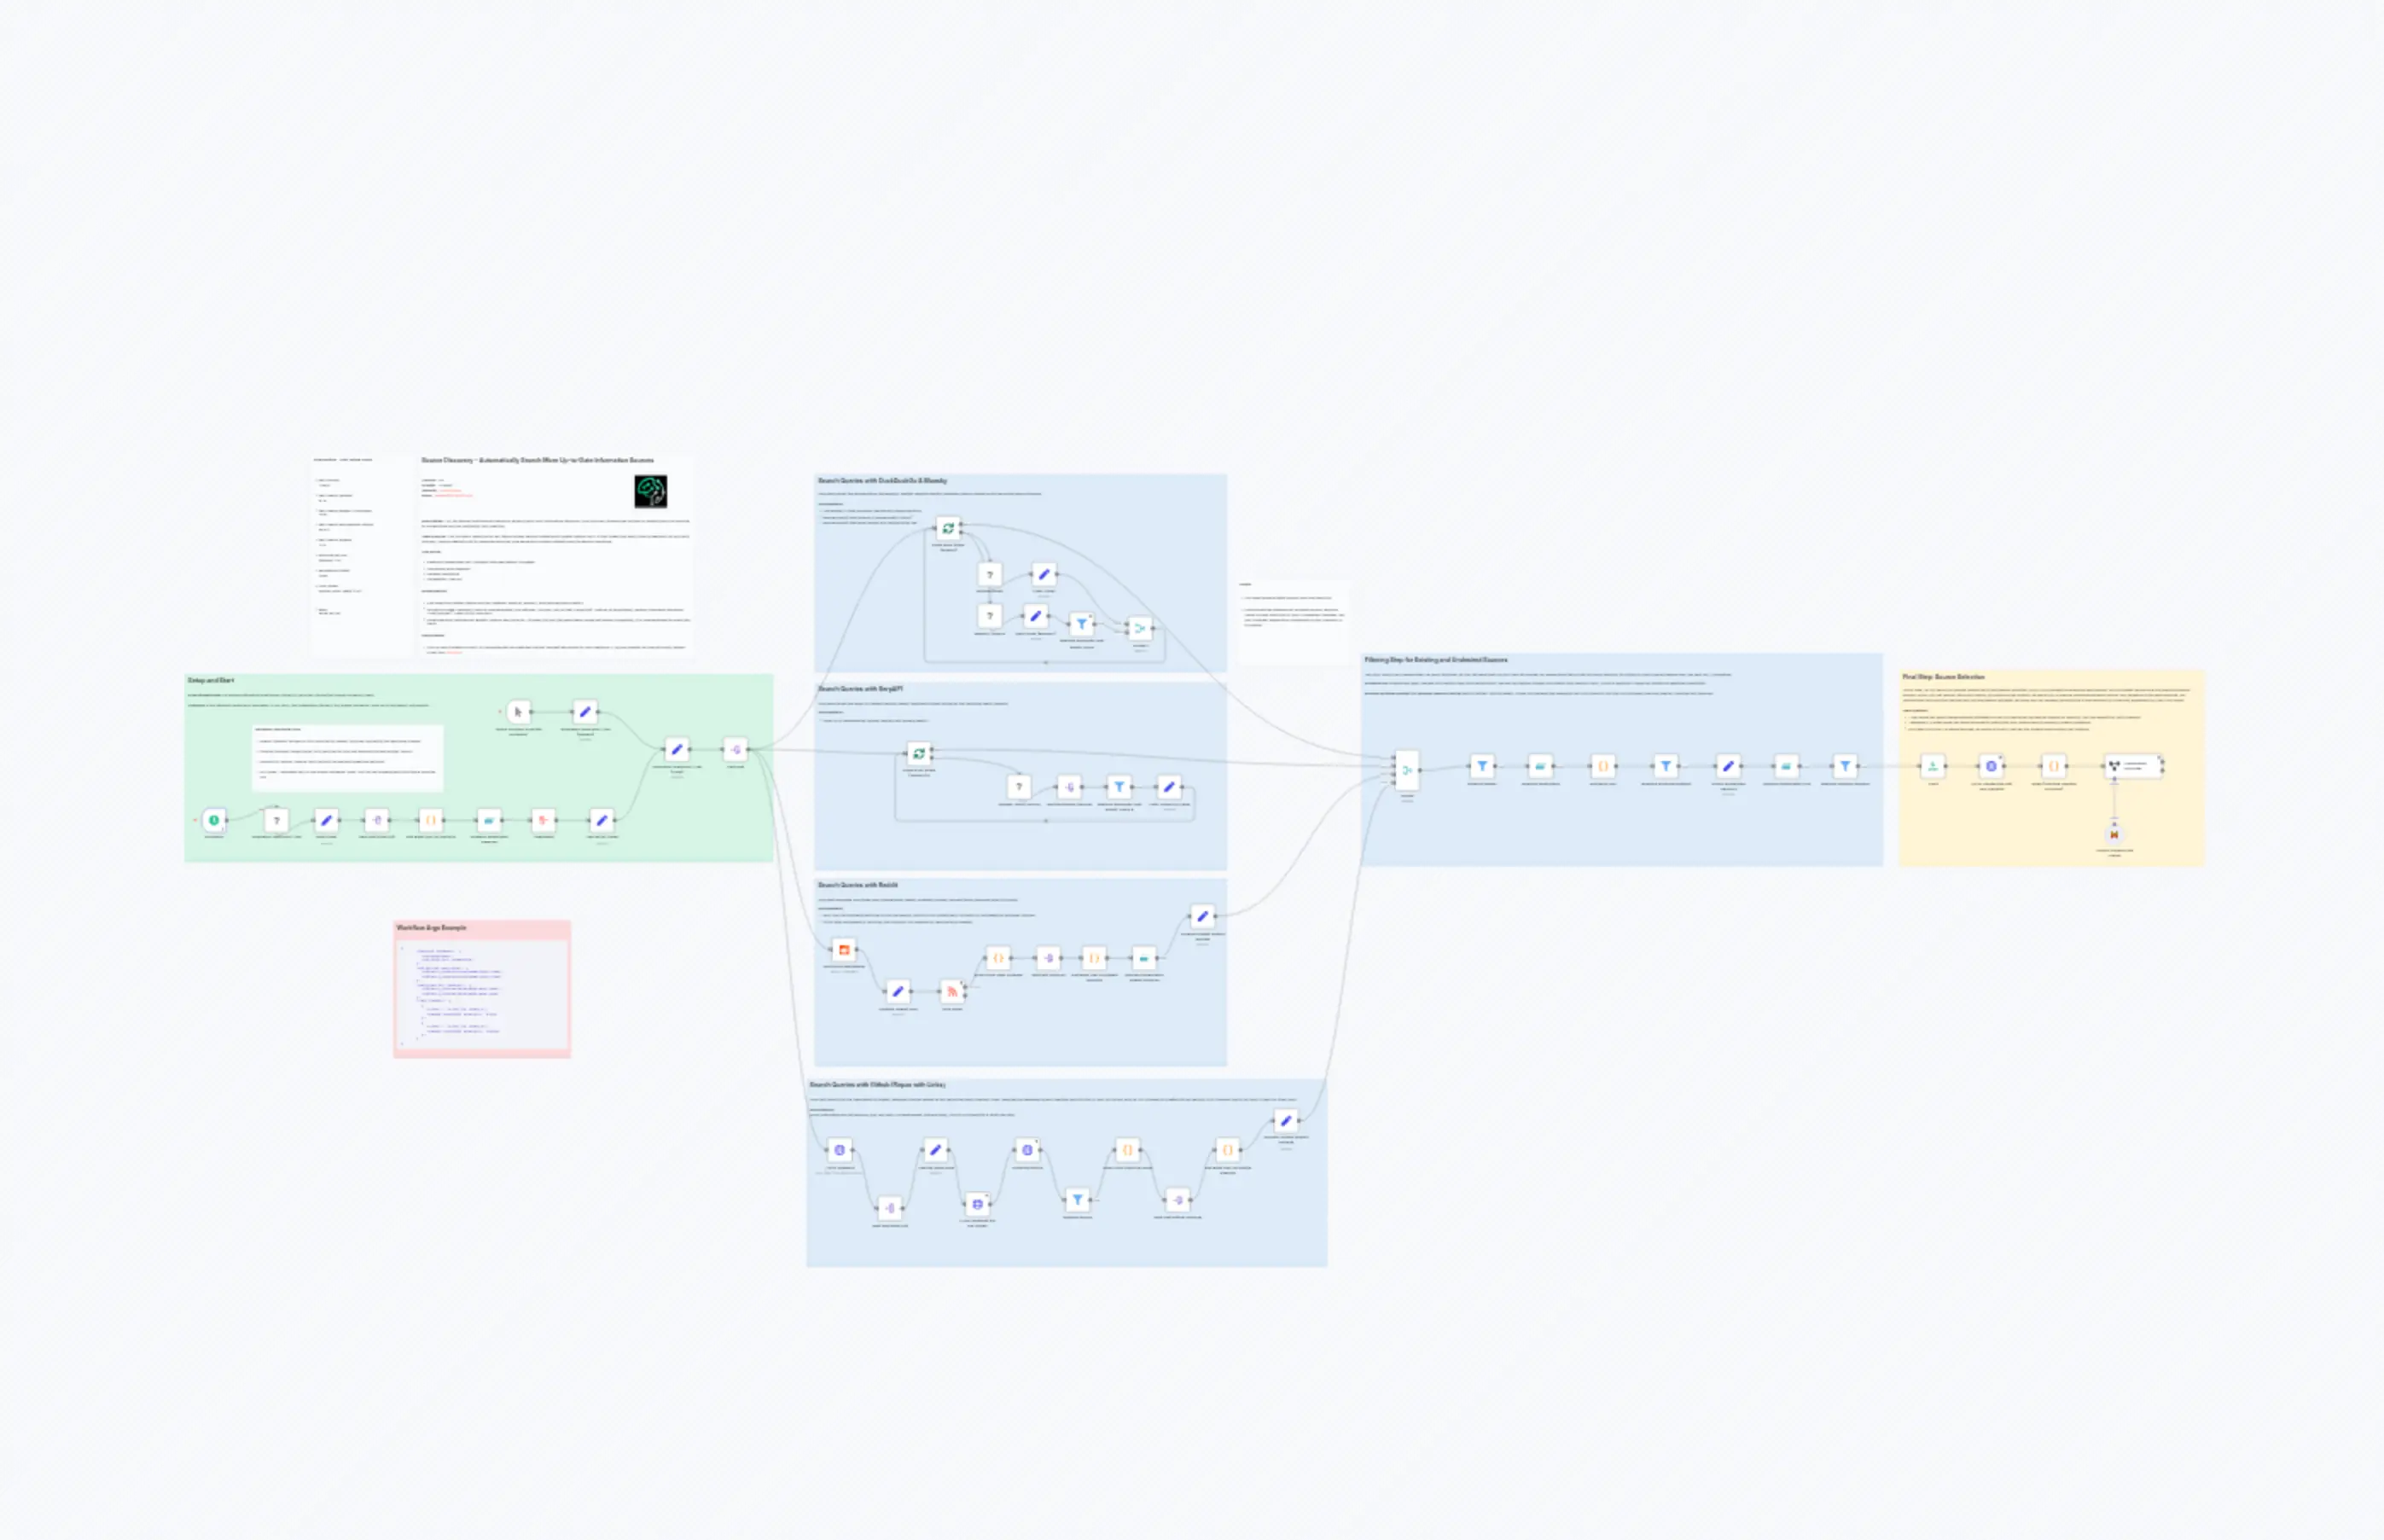Open the Edit Fields pencil node before the Merge
The height and width of the screenshot is (1540, 2384).
click(1203, 915)
